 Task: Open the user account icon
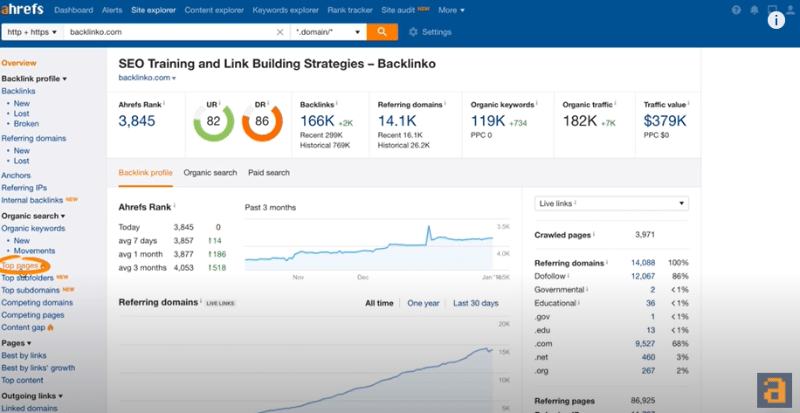click(790, 10)
